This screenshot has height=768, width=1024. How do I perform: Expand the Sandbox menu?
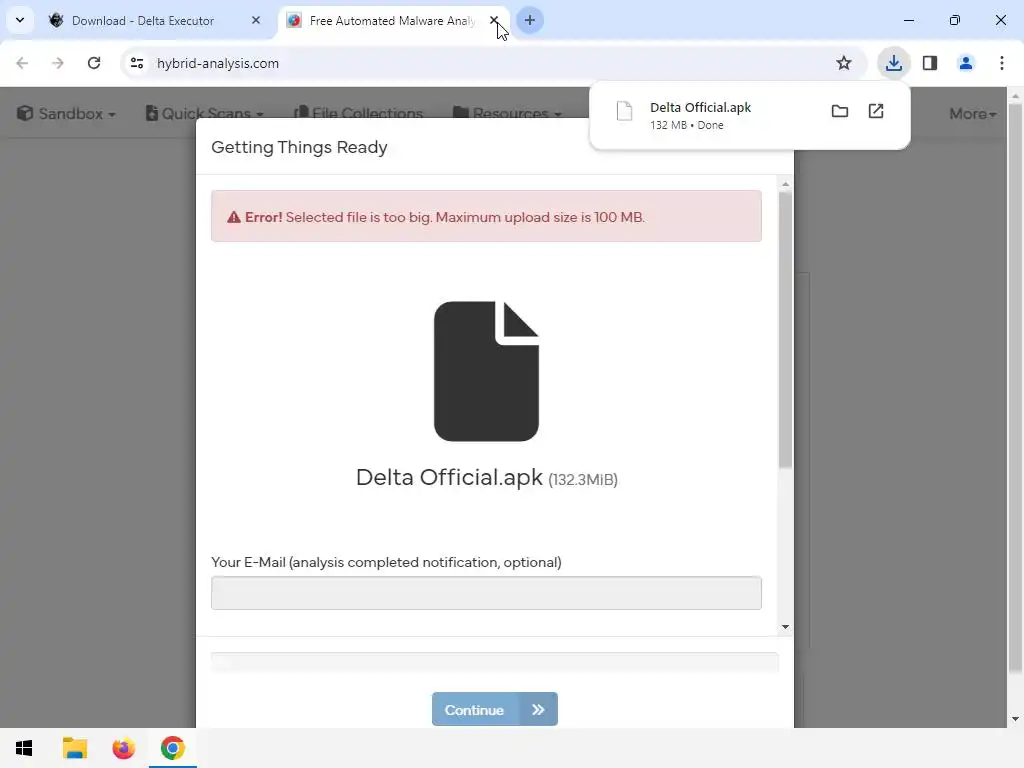[66, 114]
